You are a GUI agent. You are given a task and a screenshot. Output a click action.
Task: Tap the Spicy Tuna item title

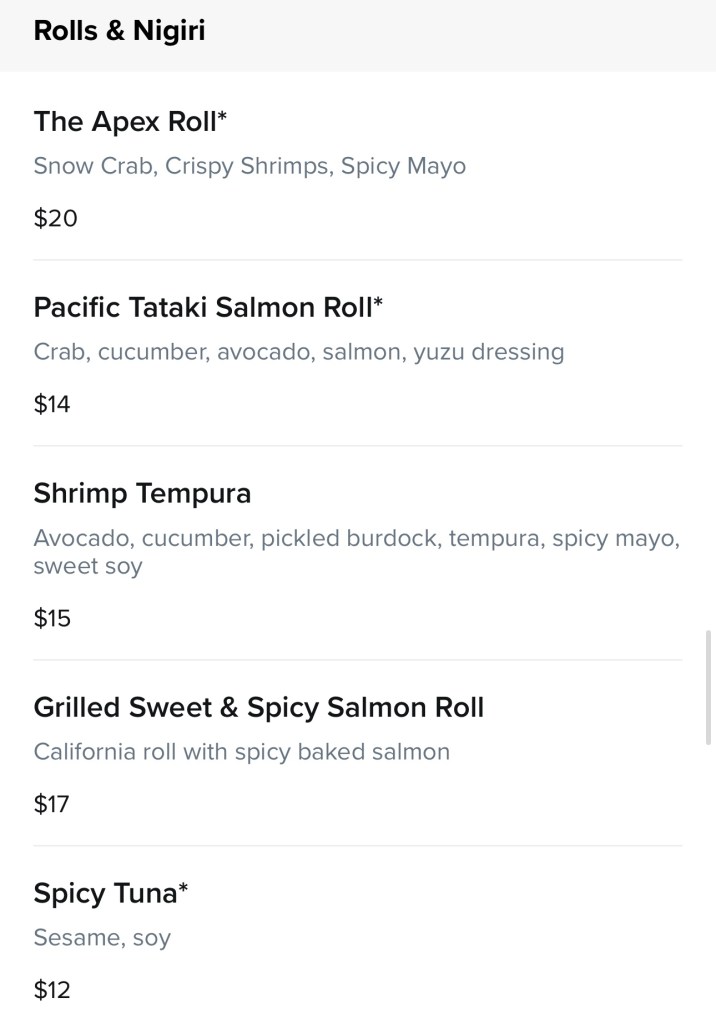(x=105, y=893)
